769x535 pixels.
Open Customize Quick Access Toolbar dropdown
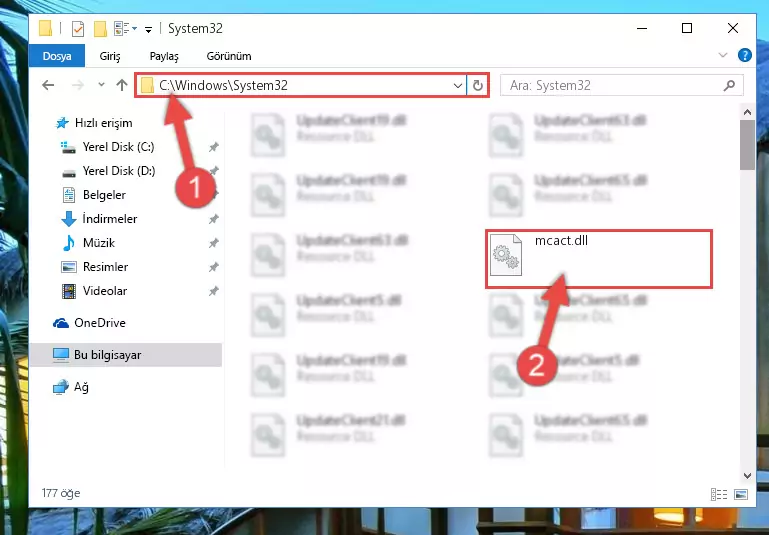click(x=148, y=29)
